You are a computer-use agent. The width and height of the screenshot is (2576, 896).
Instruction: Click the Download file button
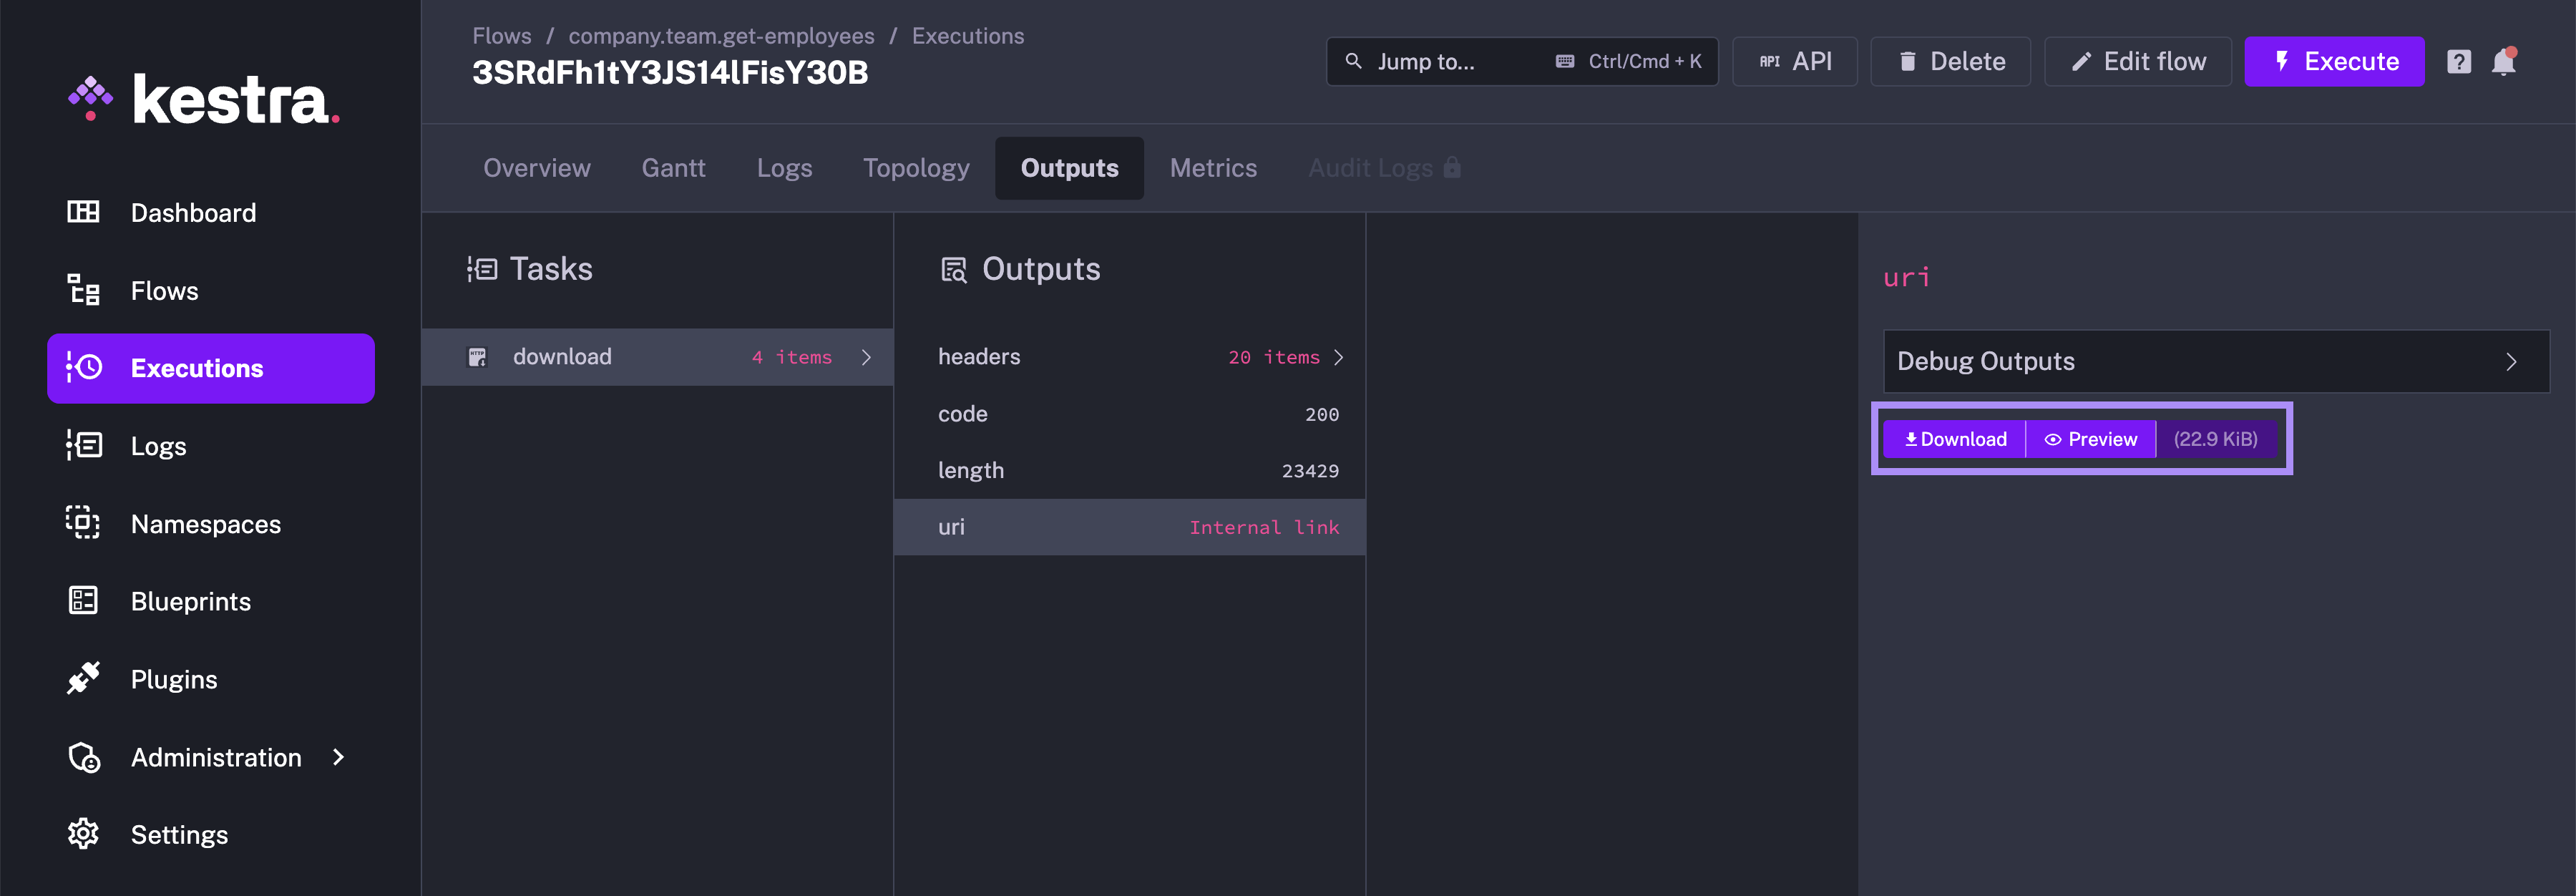tap(1954, 439)
